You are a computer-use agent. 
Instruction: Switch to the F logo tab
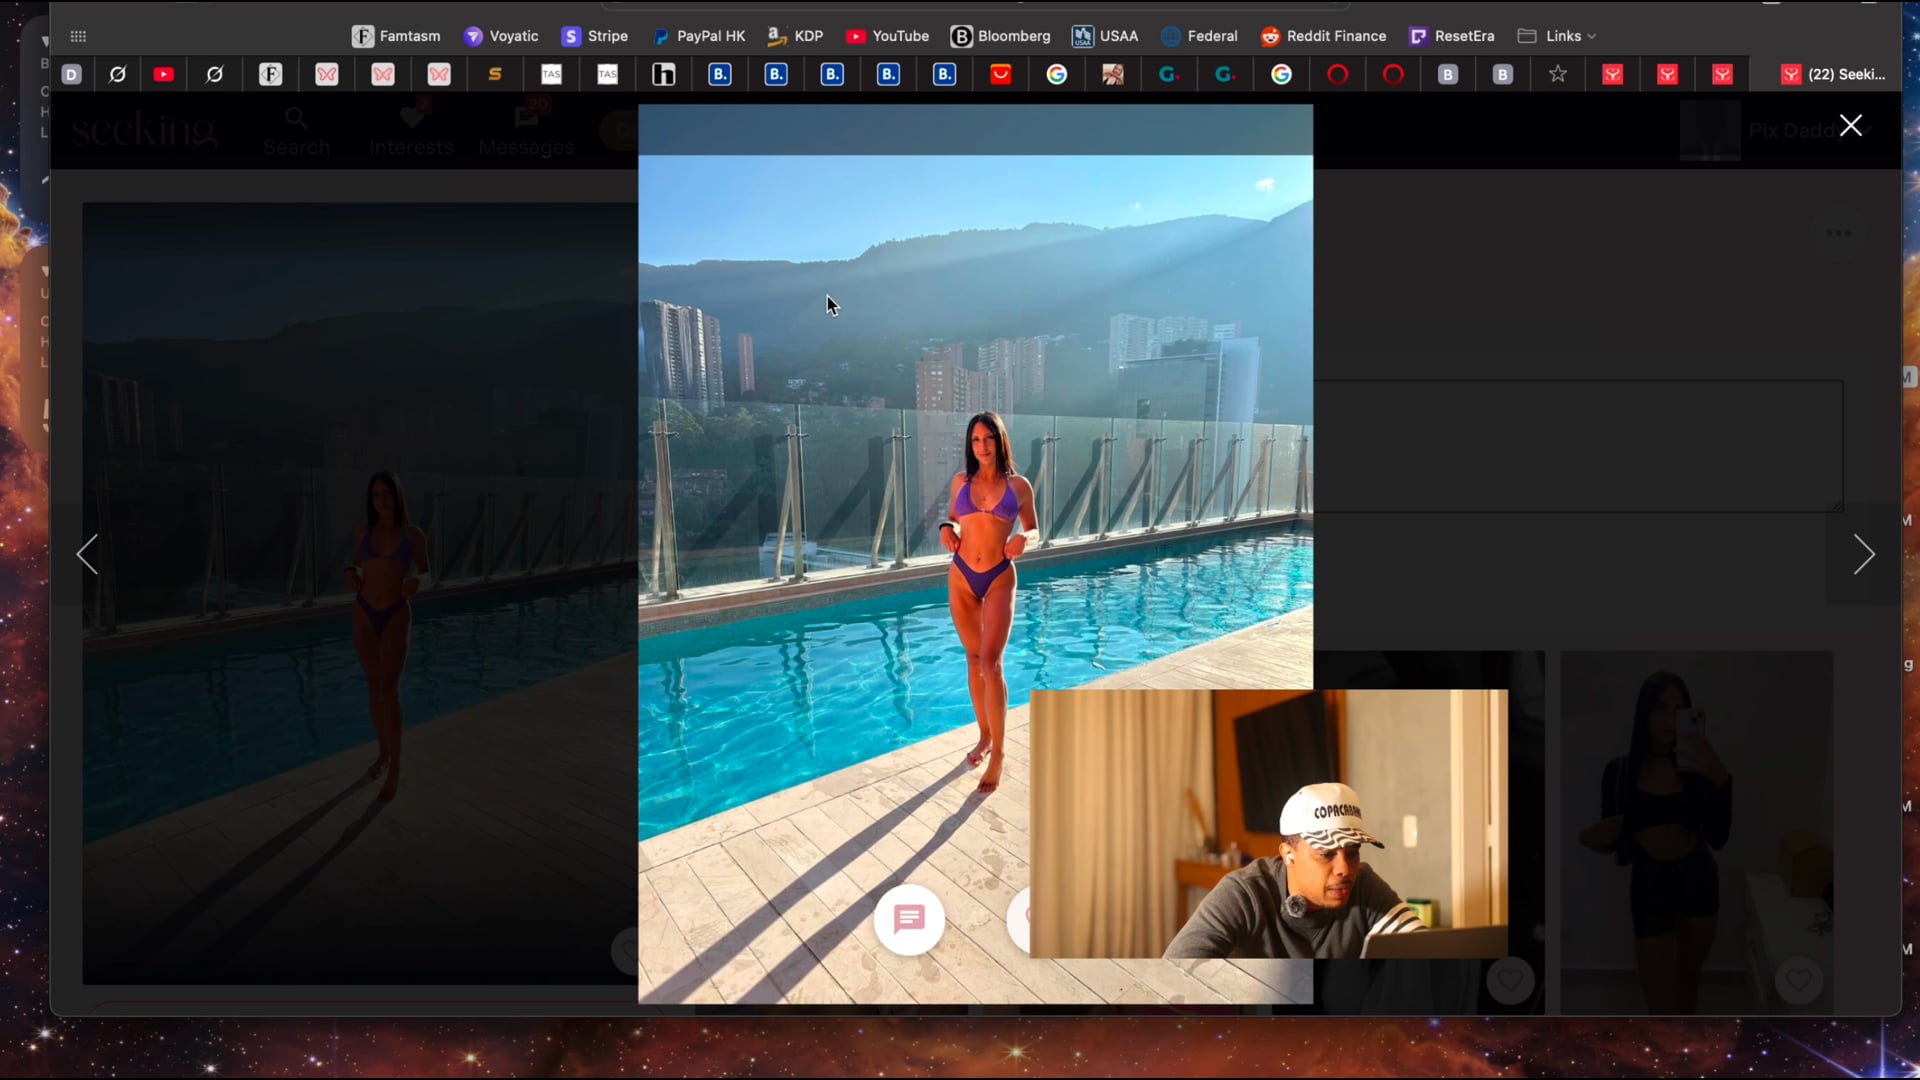click(270, 74)
